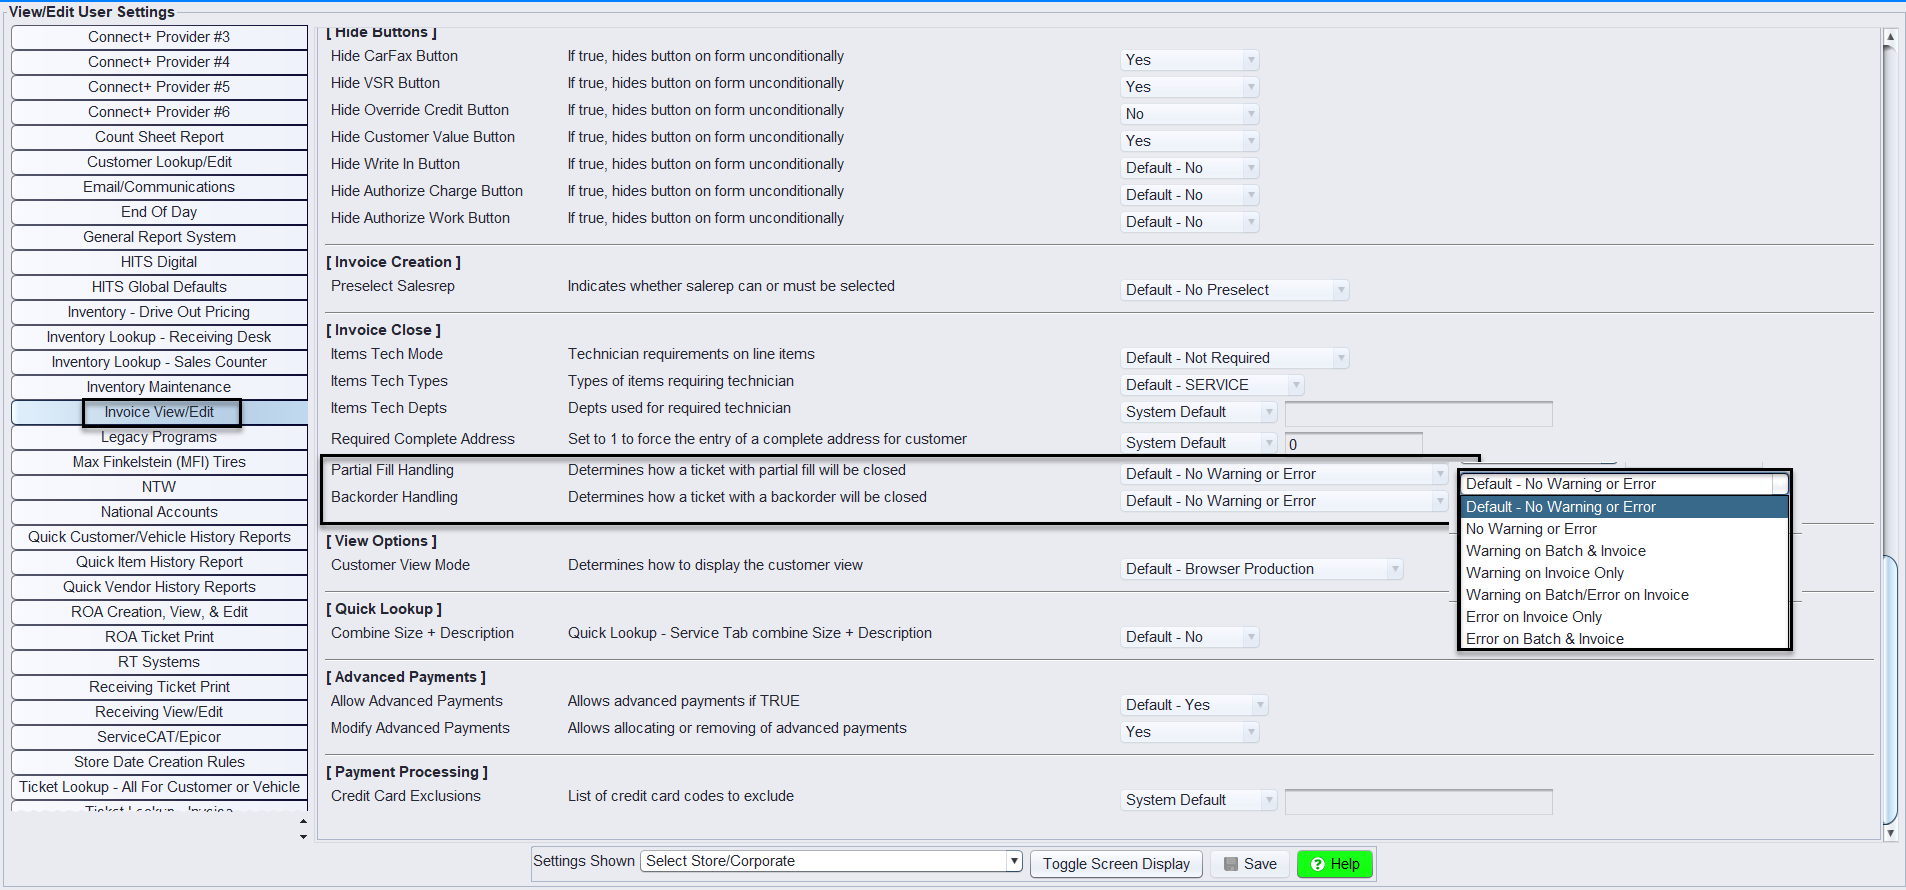
Task: Open the Preselect Salesrep dropdown
Action: pos(1235,290)
